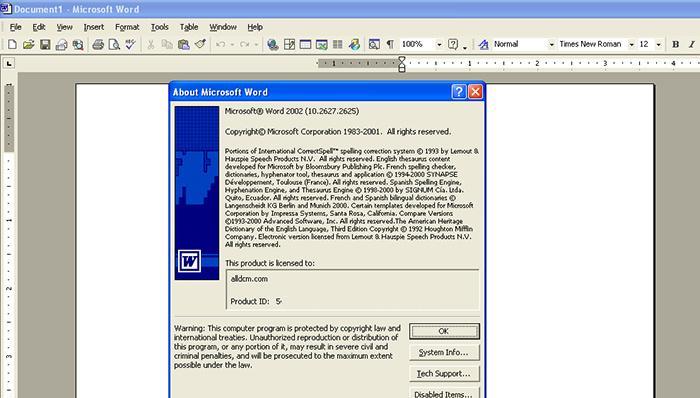
Task: Insert a hyperlink with the globe icon
Action: click(273, 44)
